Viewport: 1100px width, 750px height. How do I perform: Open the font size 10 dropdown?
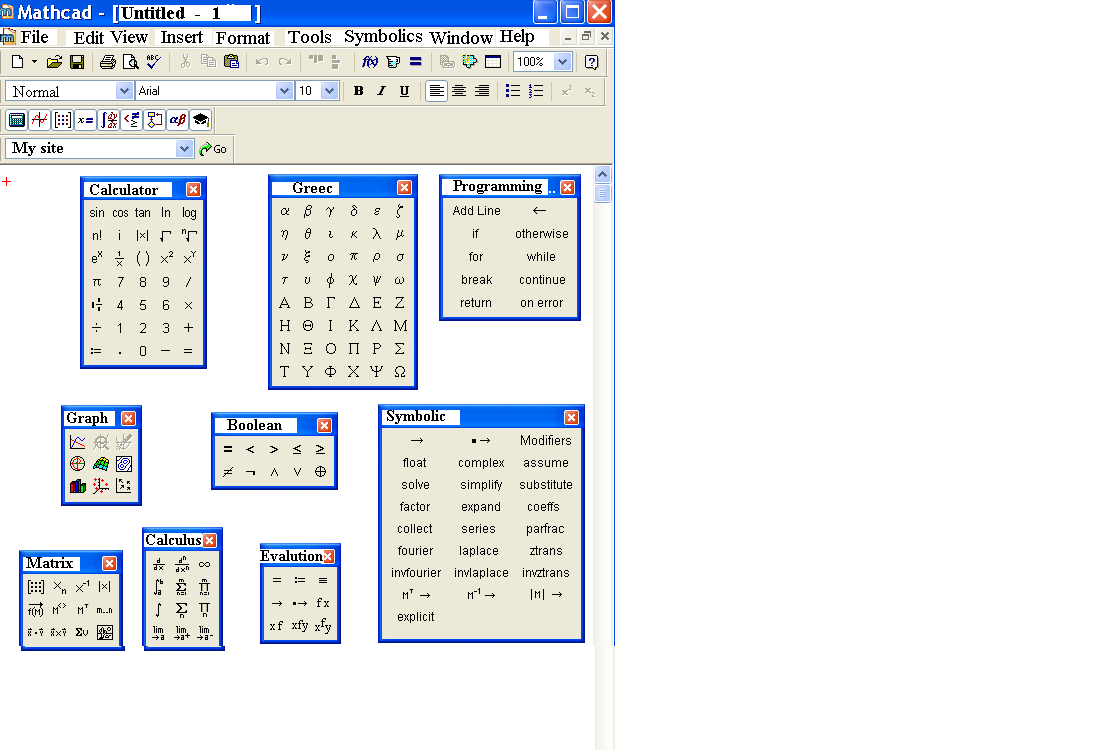330,91
